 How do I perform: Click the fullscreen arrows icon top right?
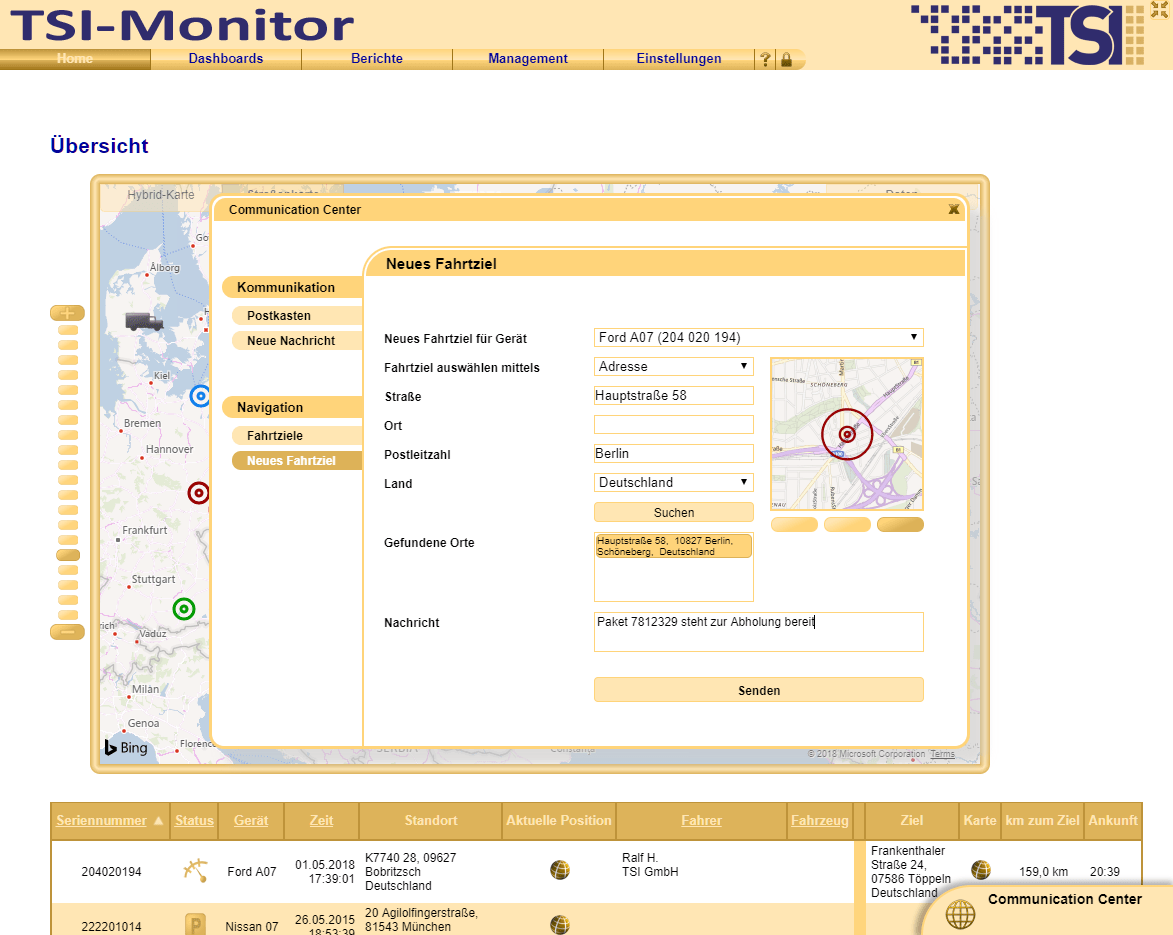[1159, 10]
